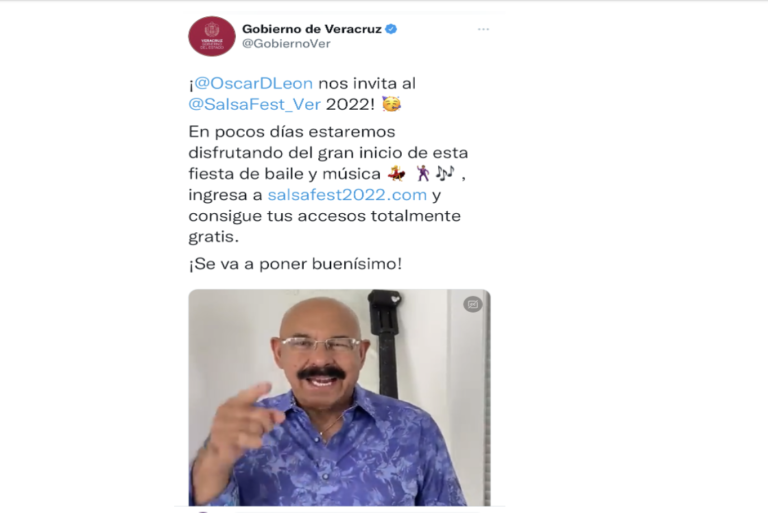Click the party face emoji
768x525 pixels.
(x=391, y=104)
